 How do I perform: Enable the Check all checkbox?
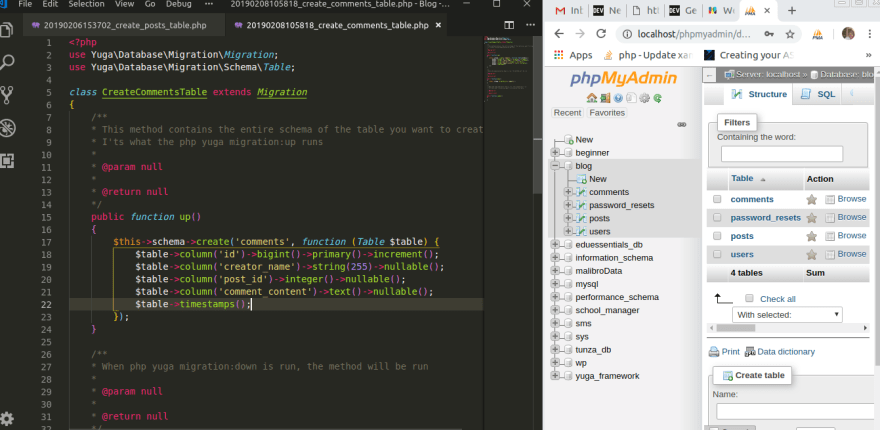[x=749, y=298]
